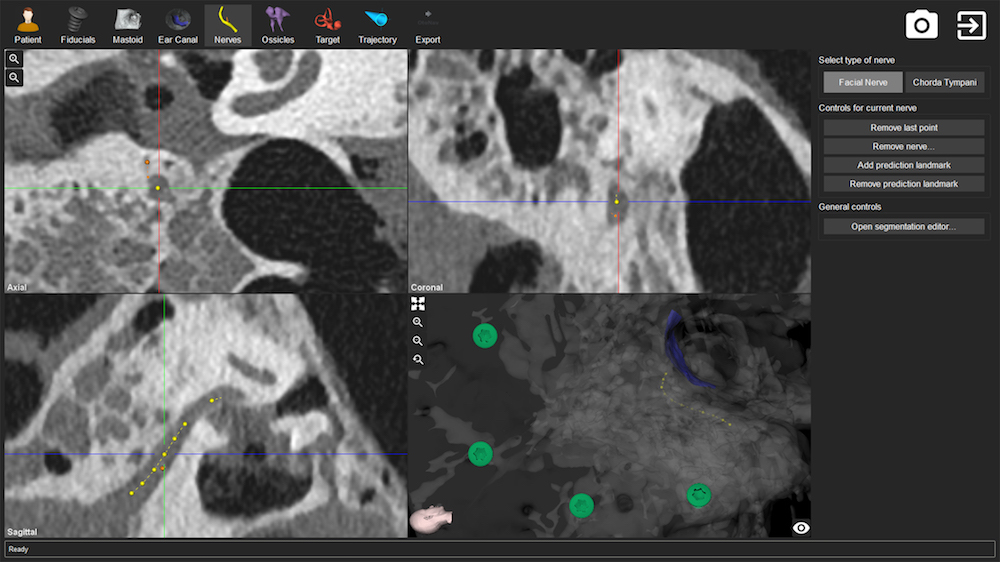Reset zoom in the 3D view
1000x562 pixels.
click(x=418, y=359)
